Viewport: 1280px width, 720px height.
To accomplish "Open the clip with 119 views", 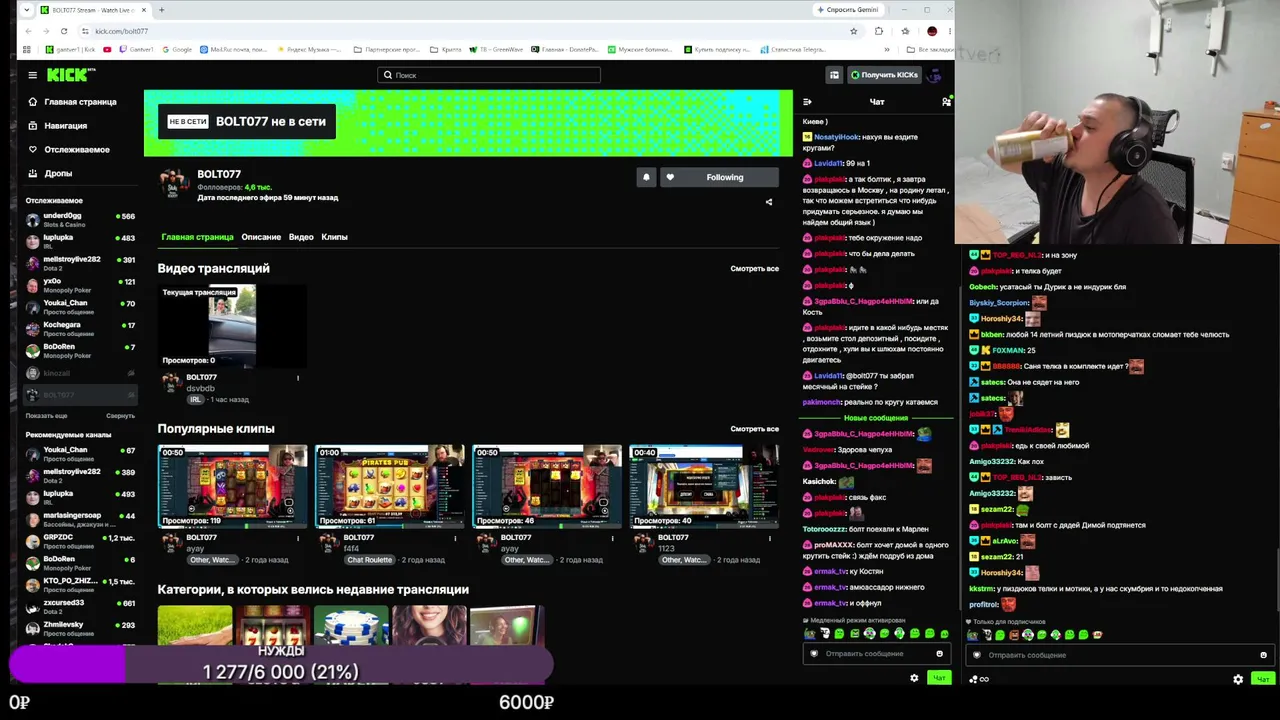I will pyautogui.click(x=232, y=487).
